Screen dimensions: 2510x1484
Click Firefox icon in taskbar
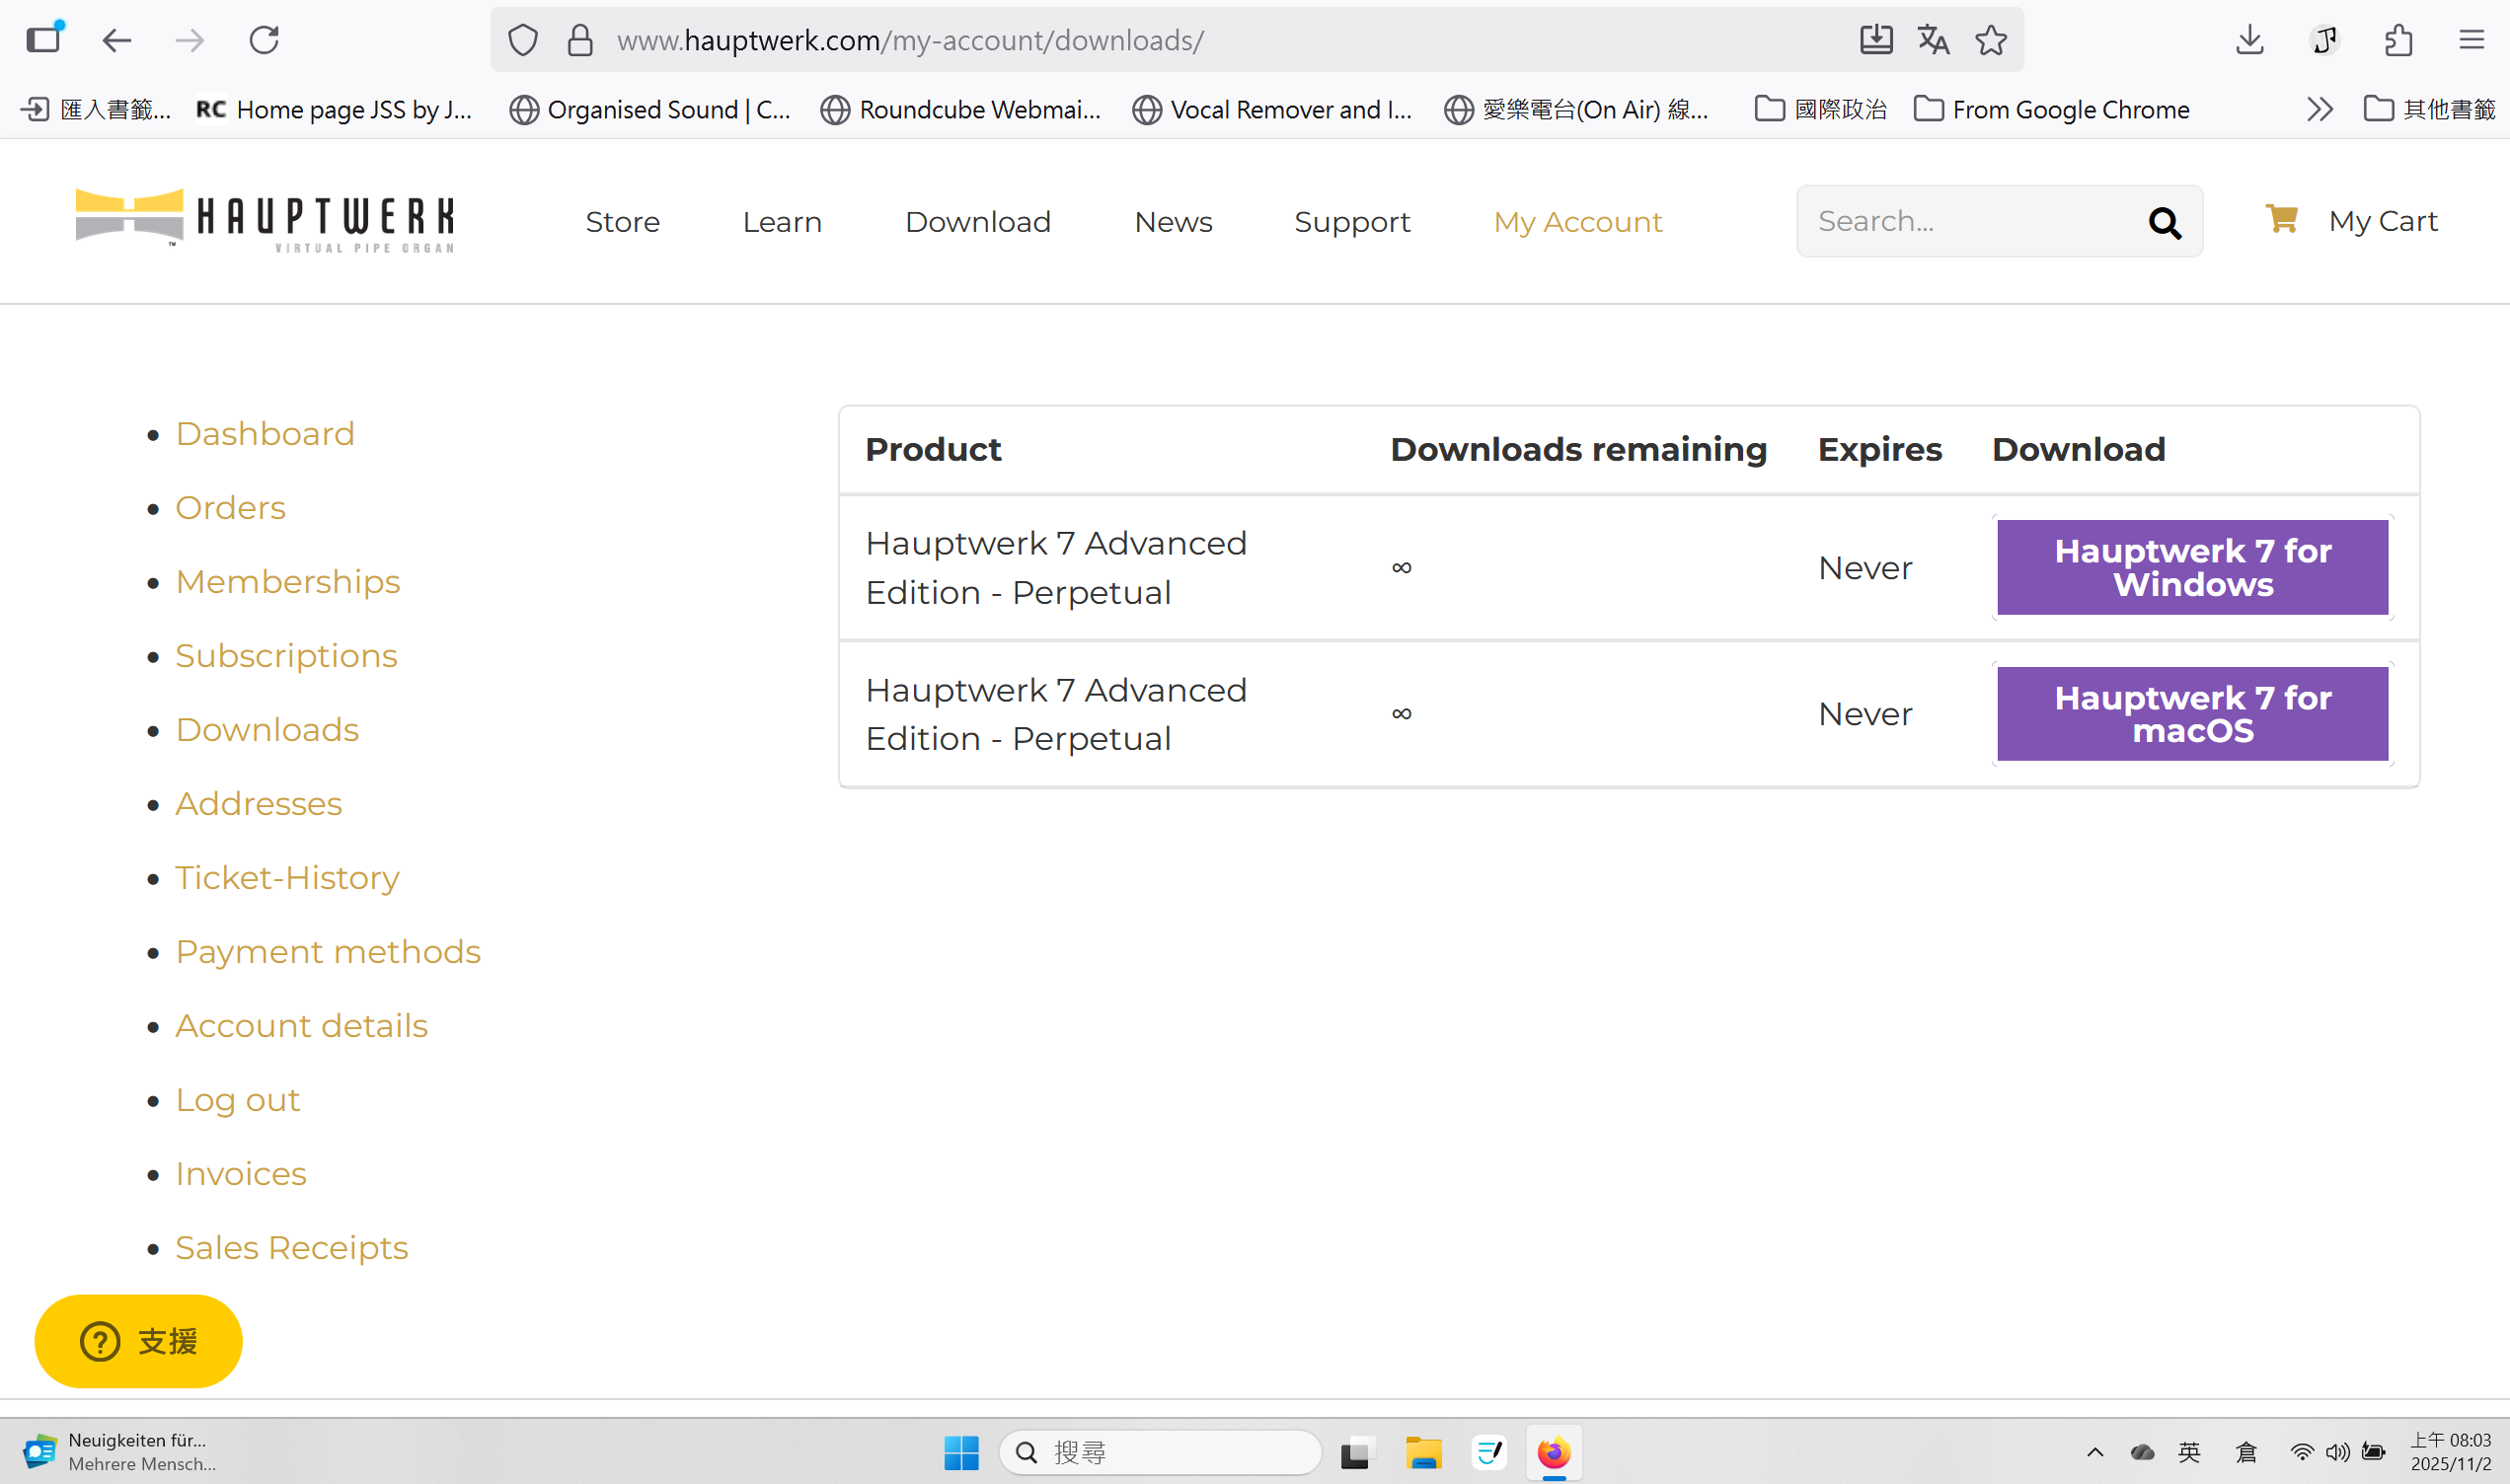click(x=1554, y=1452)
